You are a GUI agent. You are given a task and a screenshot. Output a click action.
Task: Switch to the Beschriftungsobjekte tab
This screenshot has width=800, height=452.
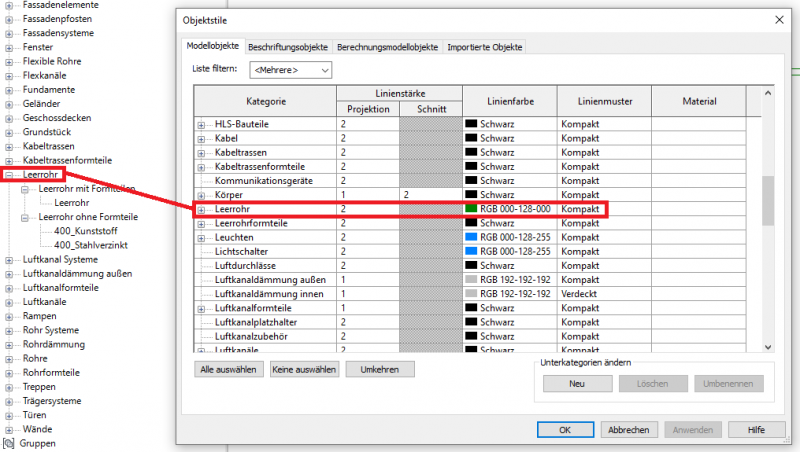(288, 47)
